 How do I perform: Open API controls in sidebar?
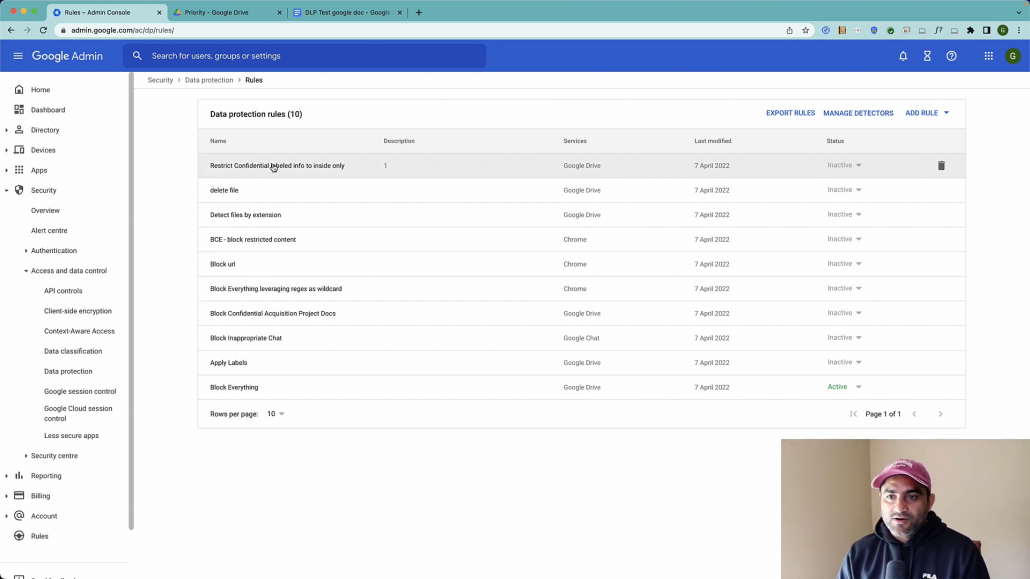pyautogui.click(x=63, y=290)
